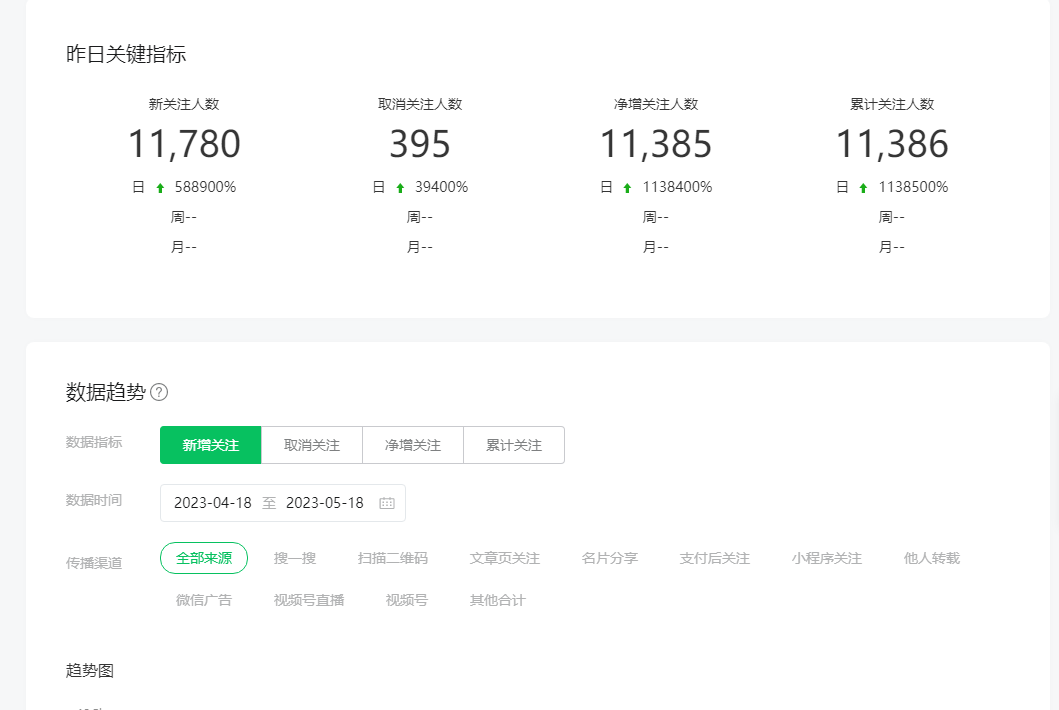Click the 取消关注人数 metric label
Screen dimensions: 1059x710
420,104
